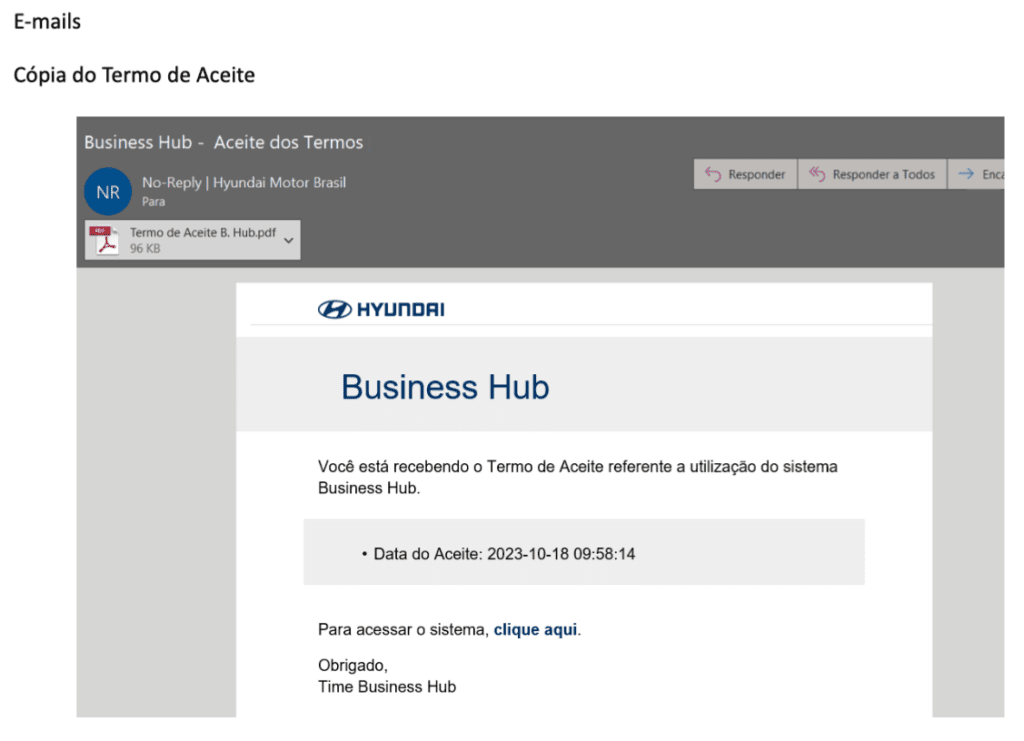
Task: Select sender name No-Reply | Hyundai Motor Brasil
Action: 244,183
